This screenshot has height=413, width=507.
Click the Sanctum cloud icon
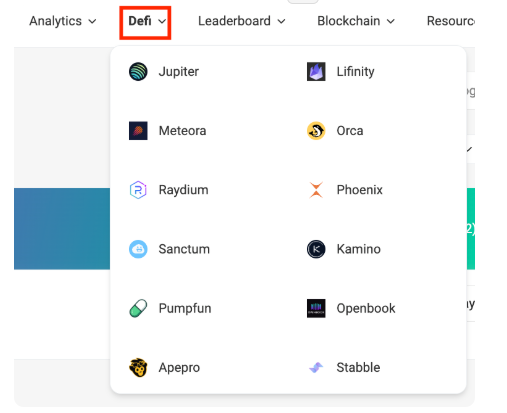click(138, 249)
